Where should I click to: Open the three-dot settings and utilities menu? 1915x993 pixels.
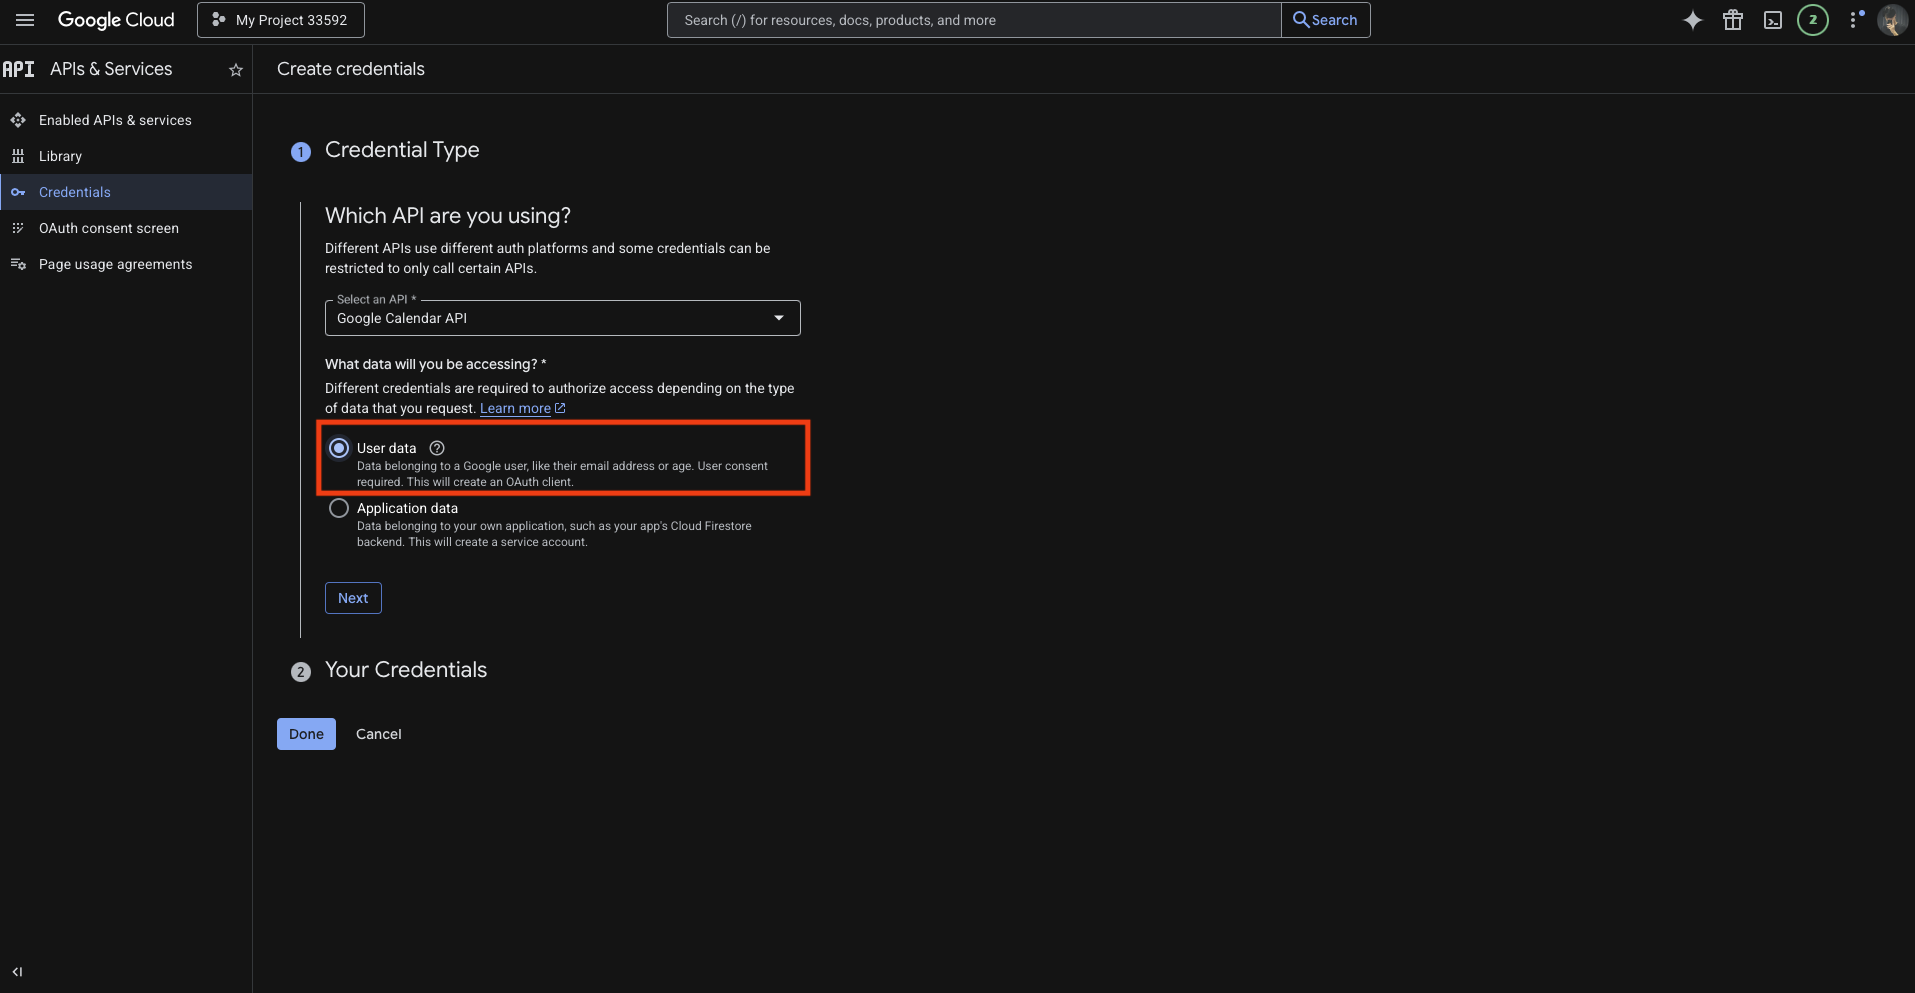(x=1854, y=20)
